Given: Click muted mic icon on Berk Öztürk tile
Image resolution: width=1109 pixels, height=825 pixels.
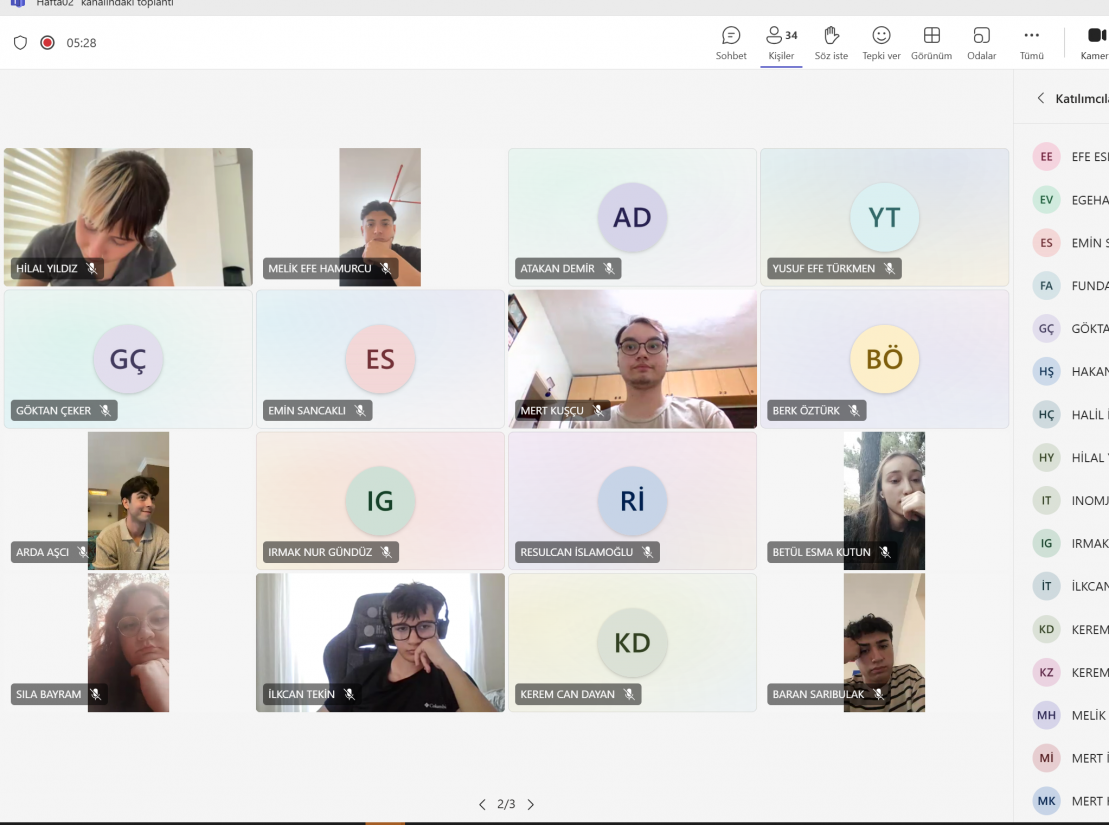Looking at the screenshot, I should 854,411.
